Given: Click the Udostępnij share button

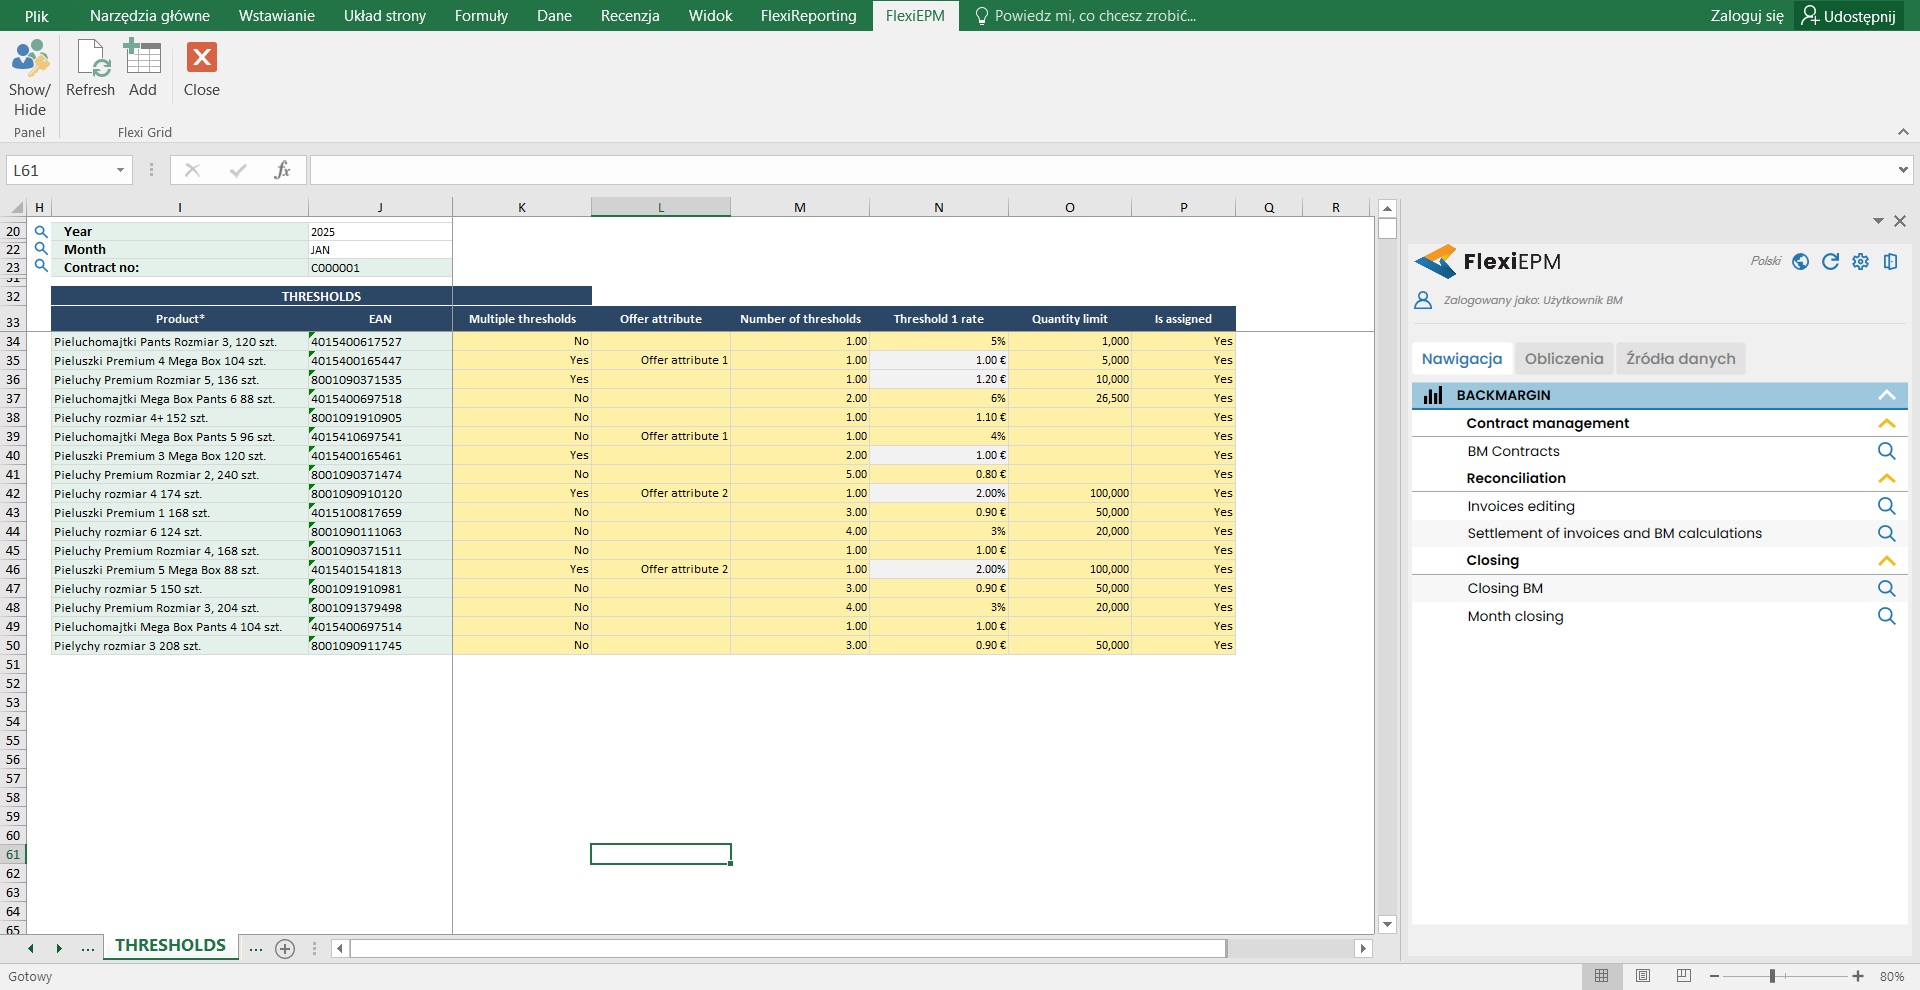Looking at the screenshot, I should pos(1849,16).
